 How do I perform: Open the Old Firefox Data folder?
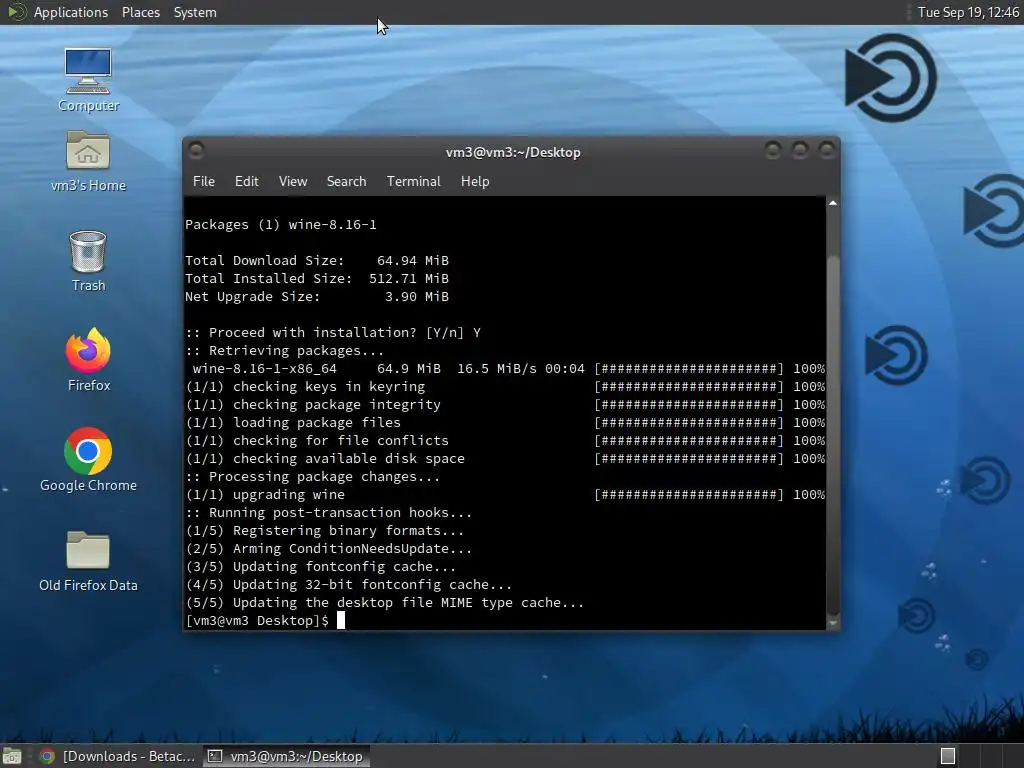[88, 561]
